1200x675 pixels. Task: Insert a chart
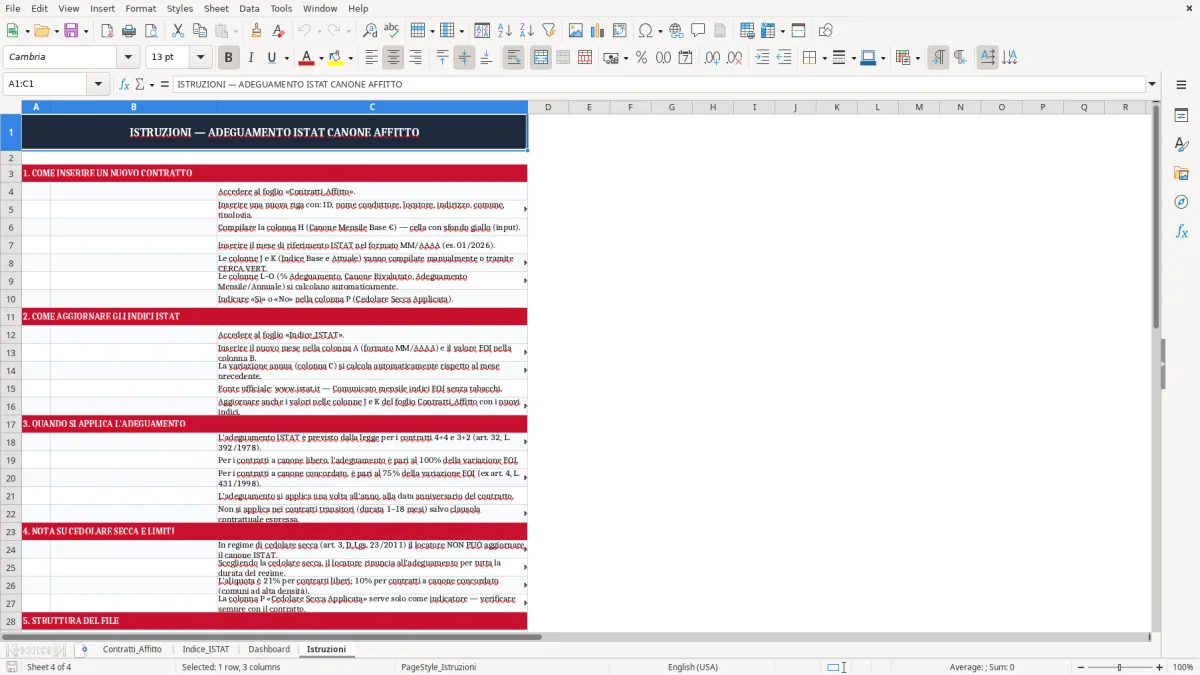coord(598,31)
